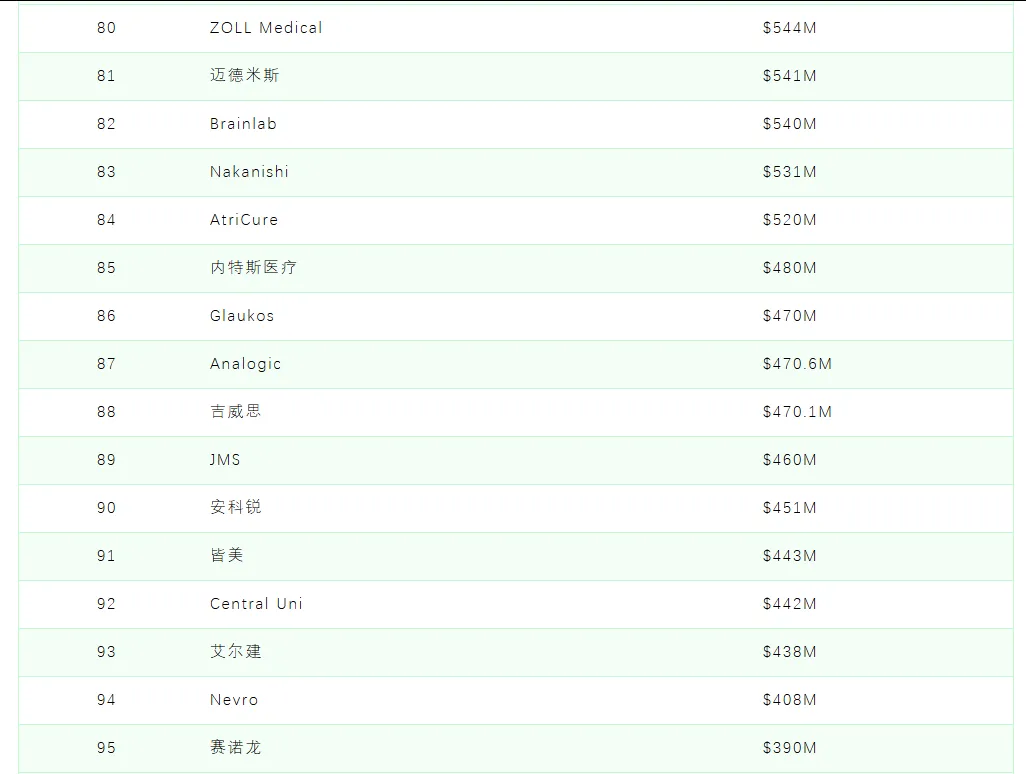Click the 吉威思 company name

click(x=236, y=412)
